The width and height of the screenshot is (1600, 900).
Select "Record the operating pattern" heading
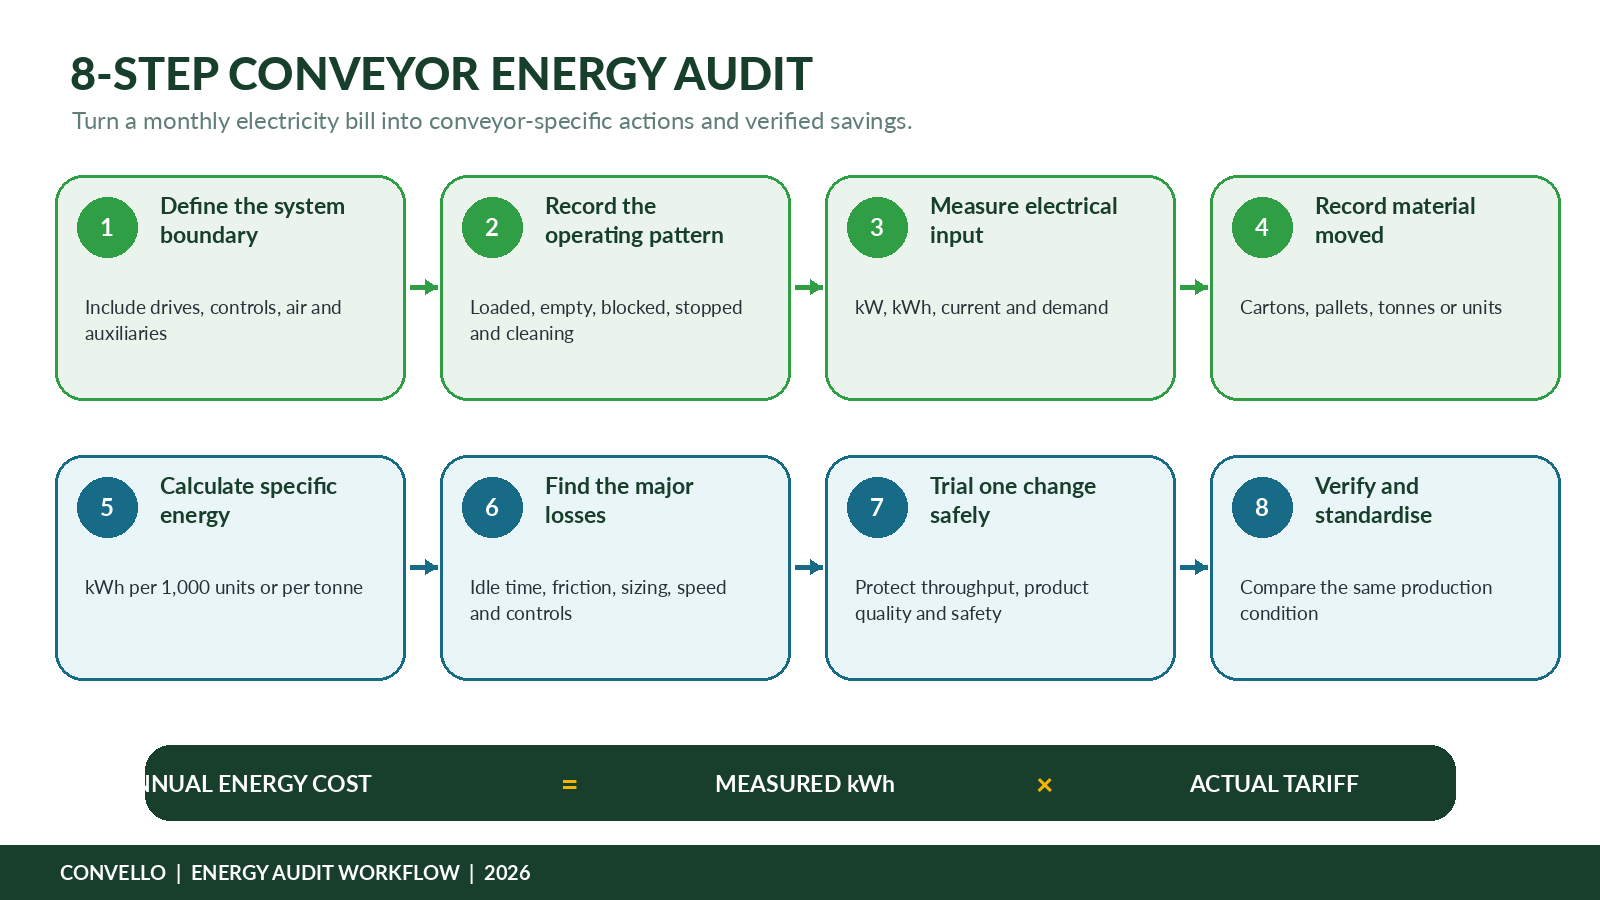coord(634,220)
